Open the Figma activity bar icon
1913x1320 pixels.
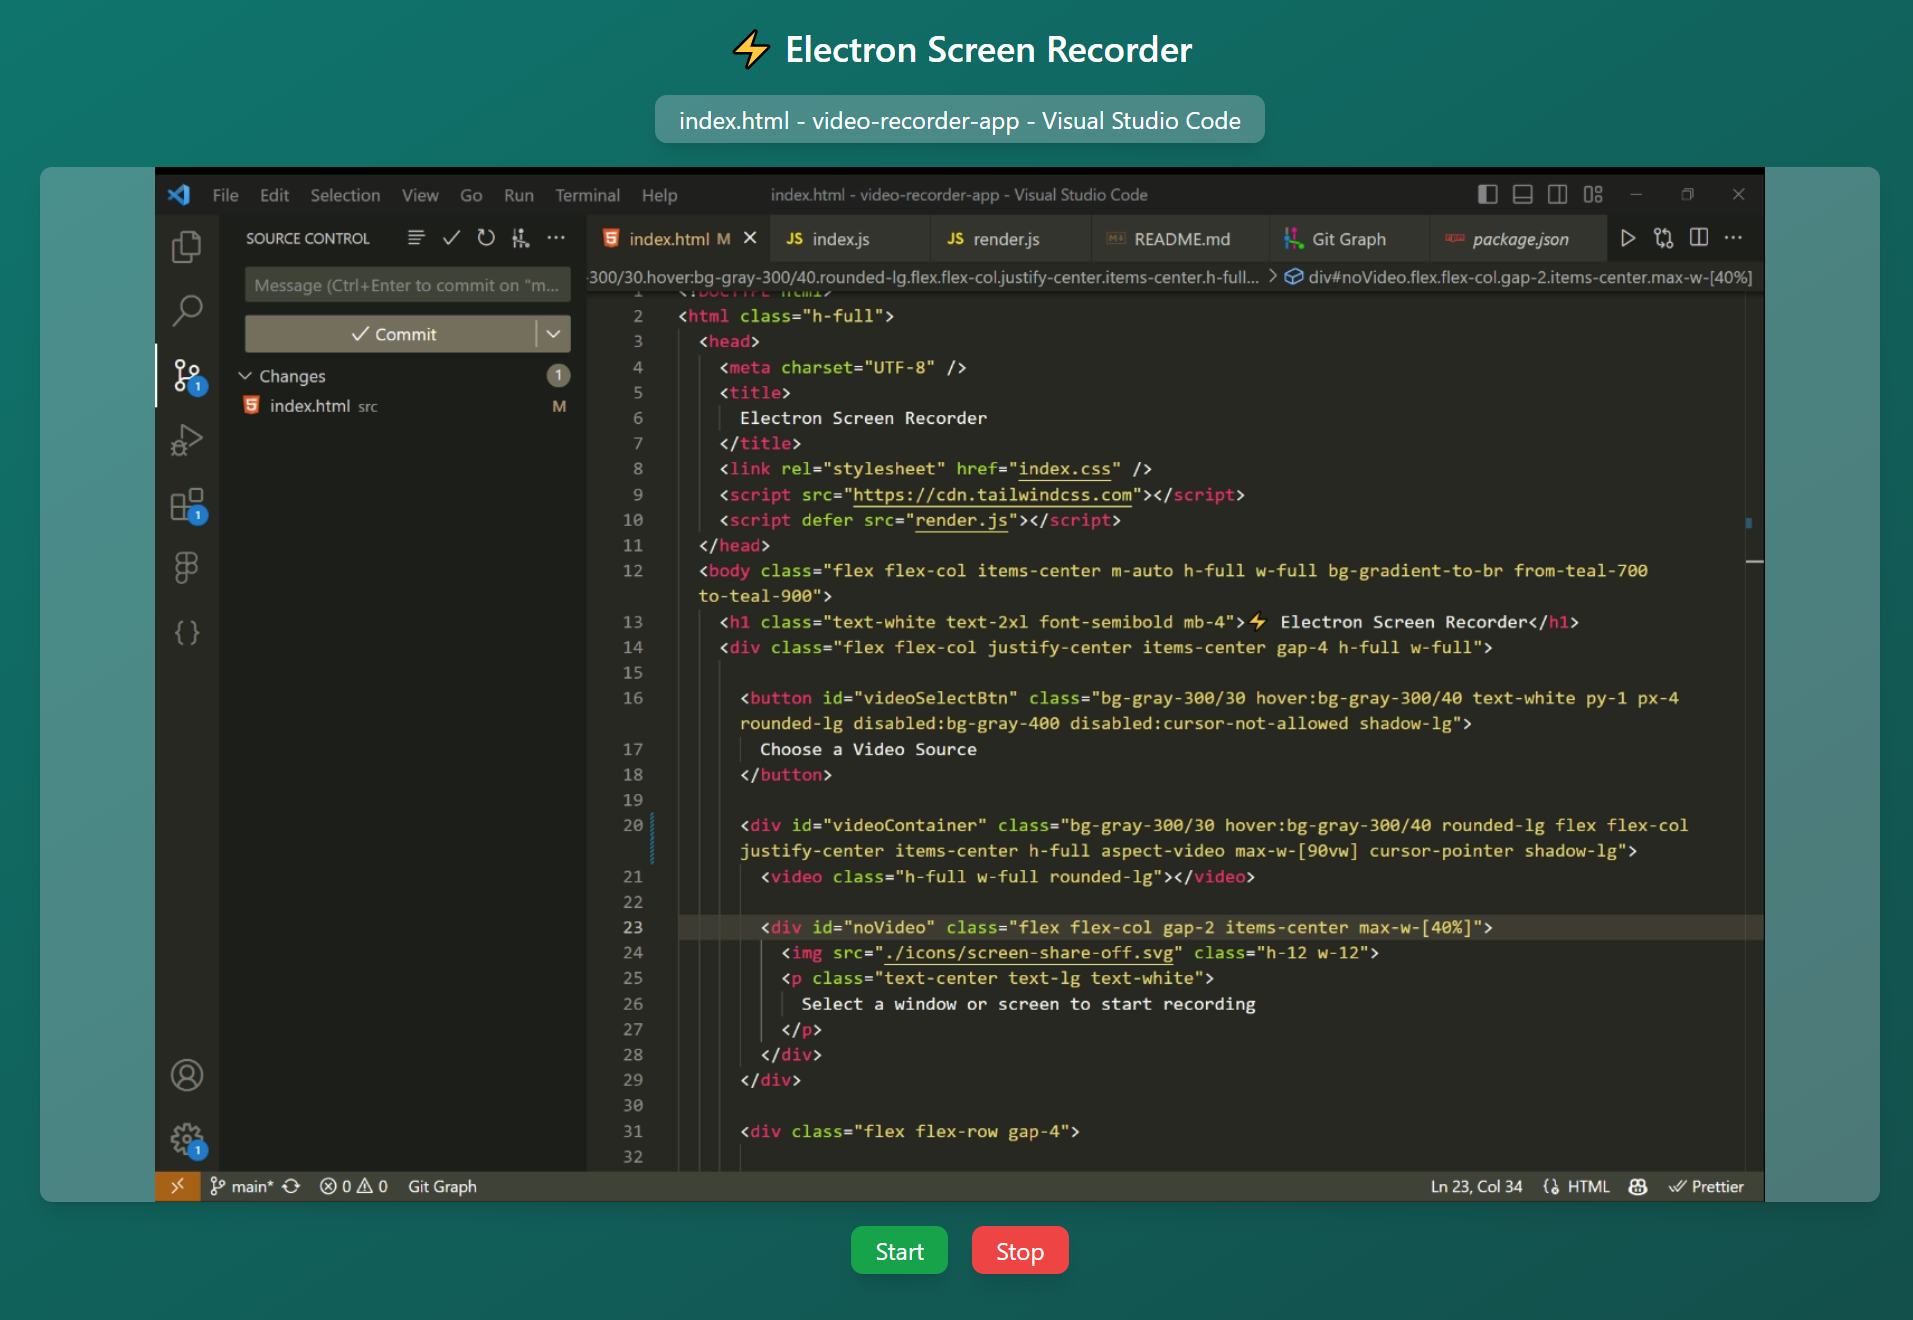(x=187, y=568)
